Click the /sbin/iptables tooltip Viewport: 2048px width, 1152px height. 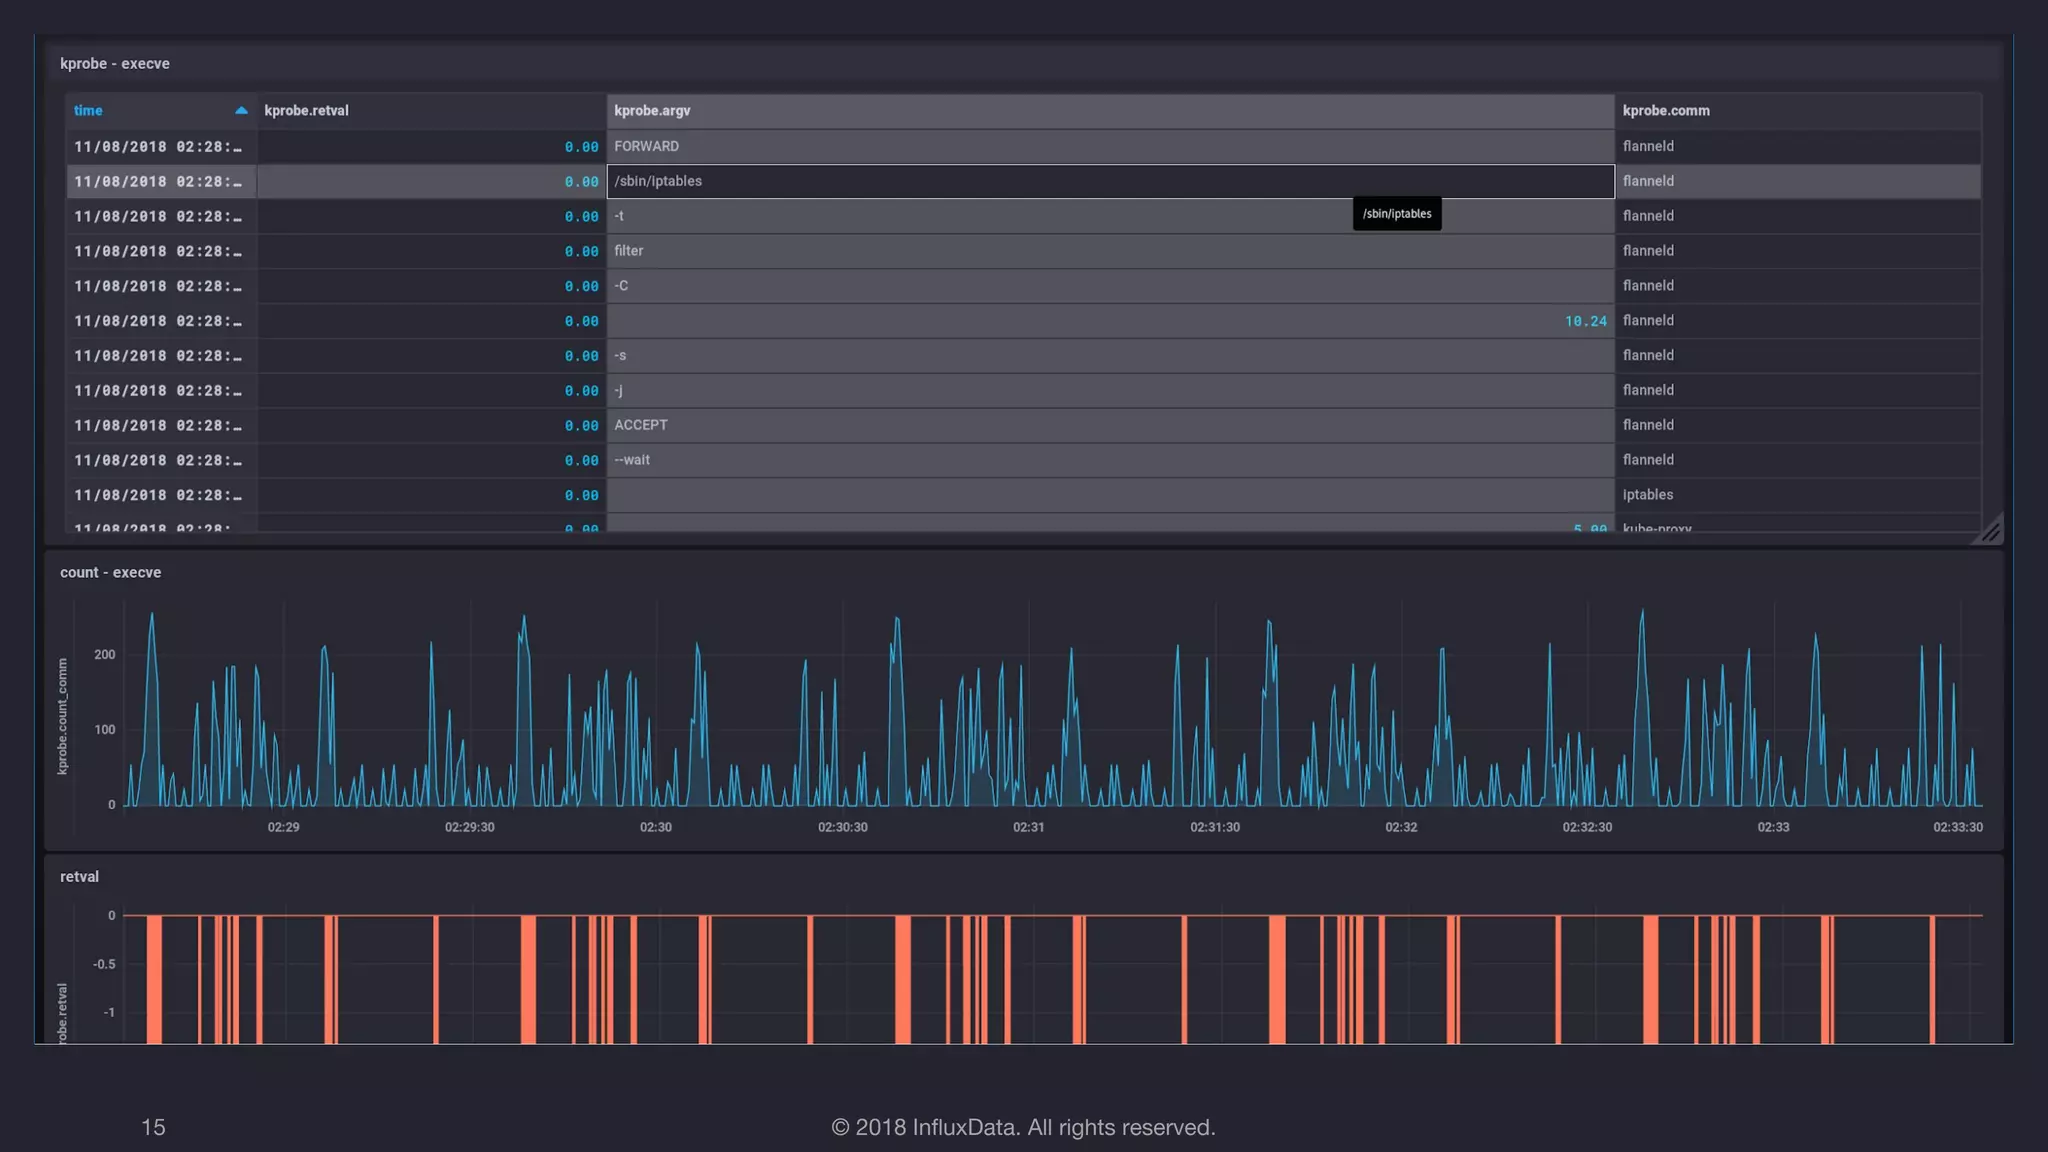click(1396, 214)
